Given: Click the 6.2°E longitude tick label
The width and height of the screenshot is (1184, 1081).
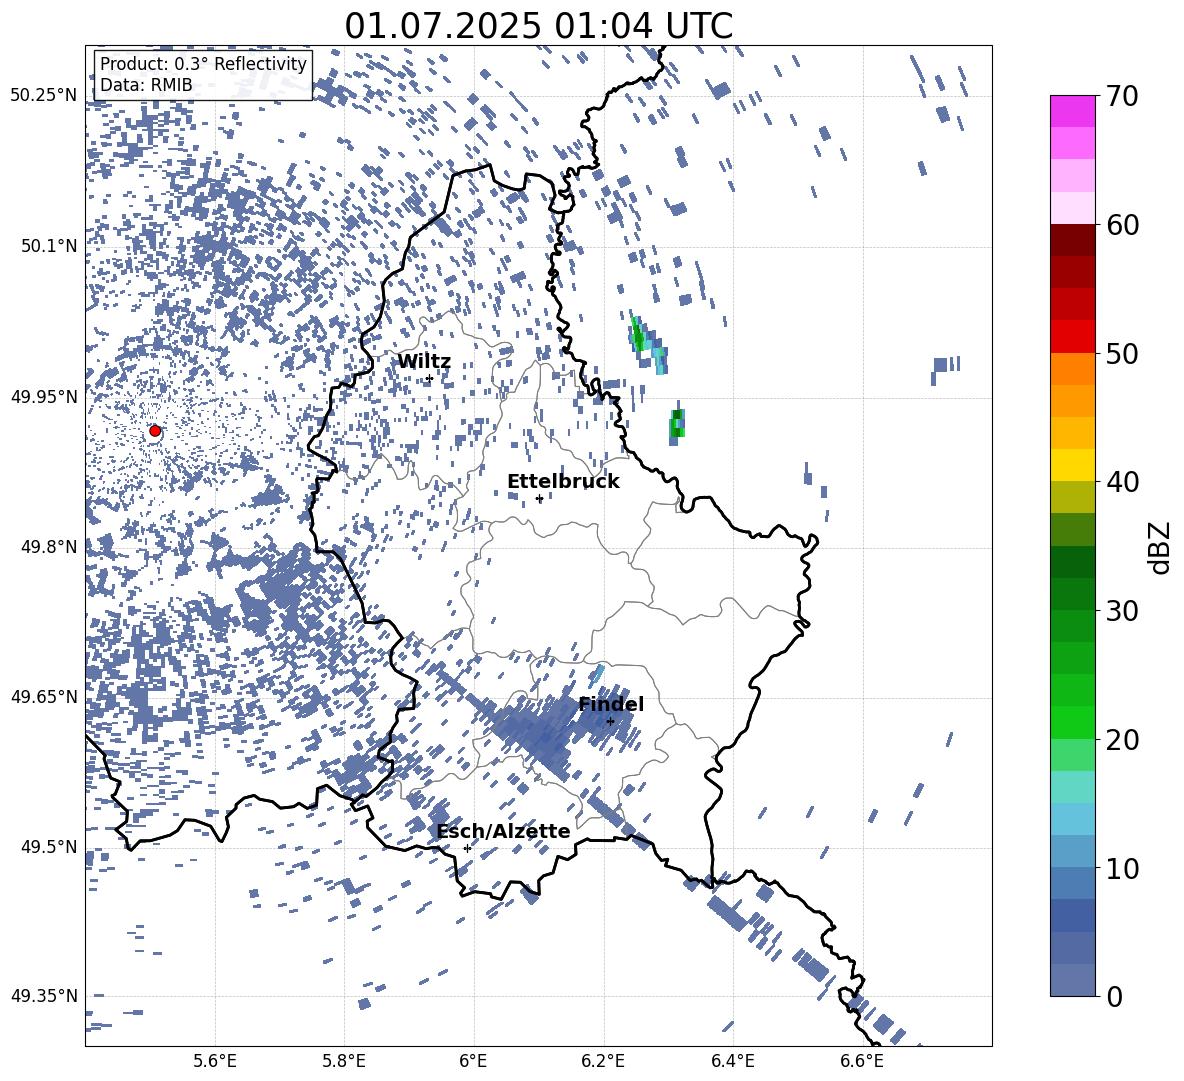Looking at the screenshot, I should click(x=603, y=1061).
